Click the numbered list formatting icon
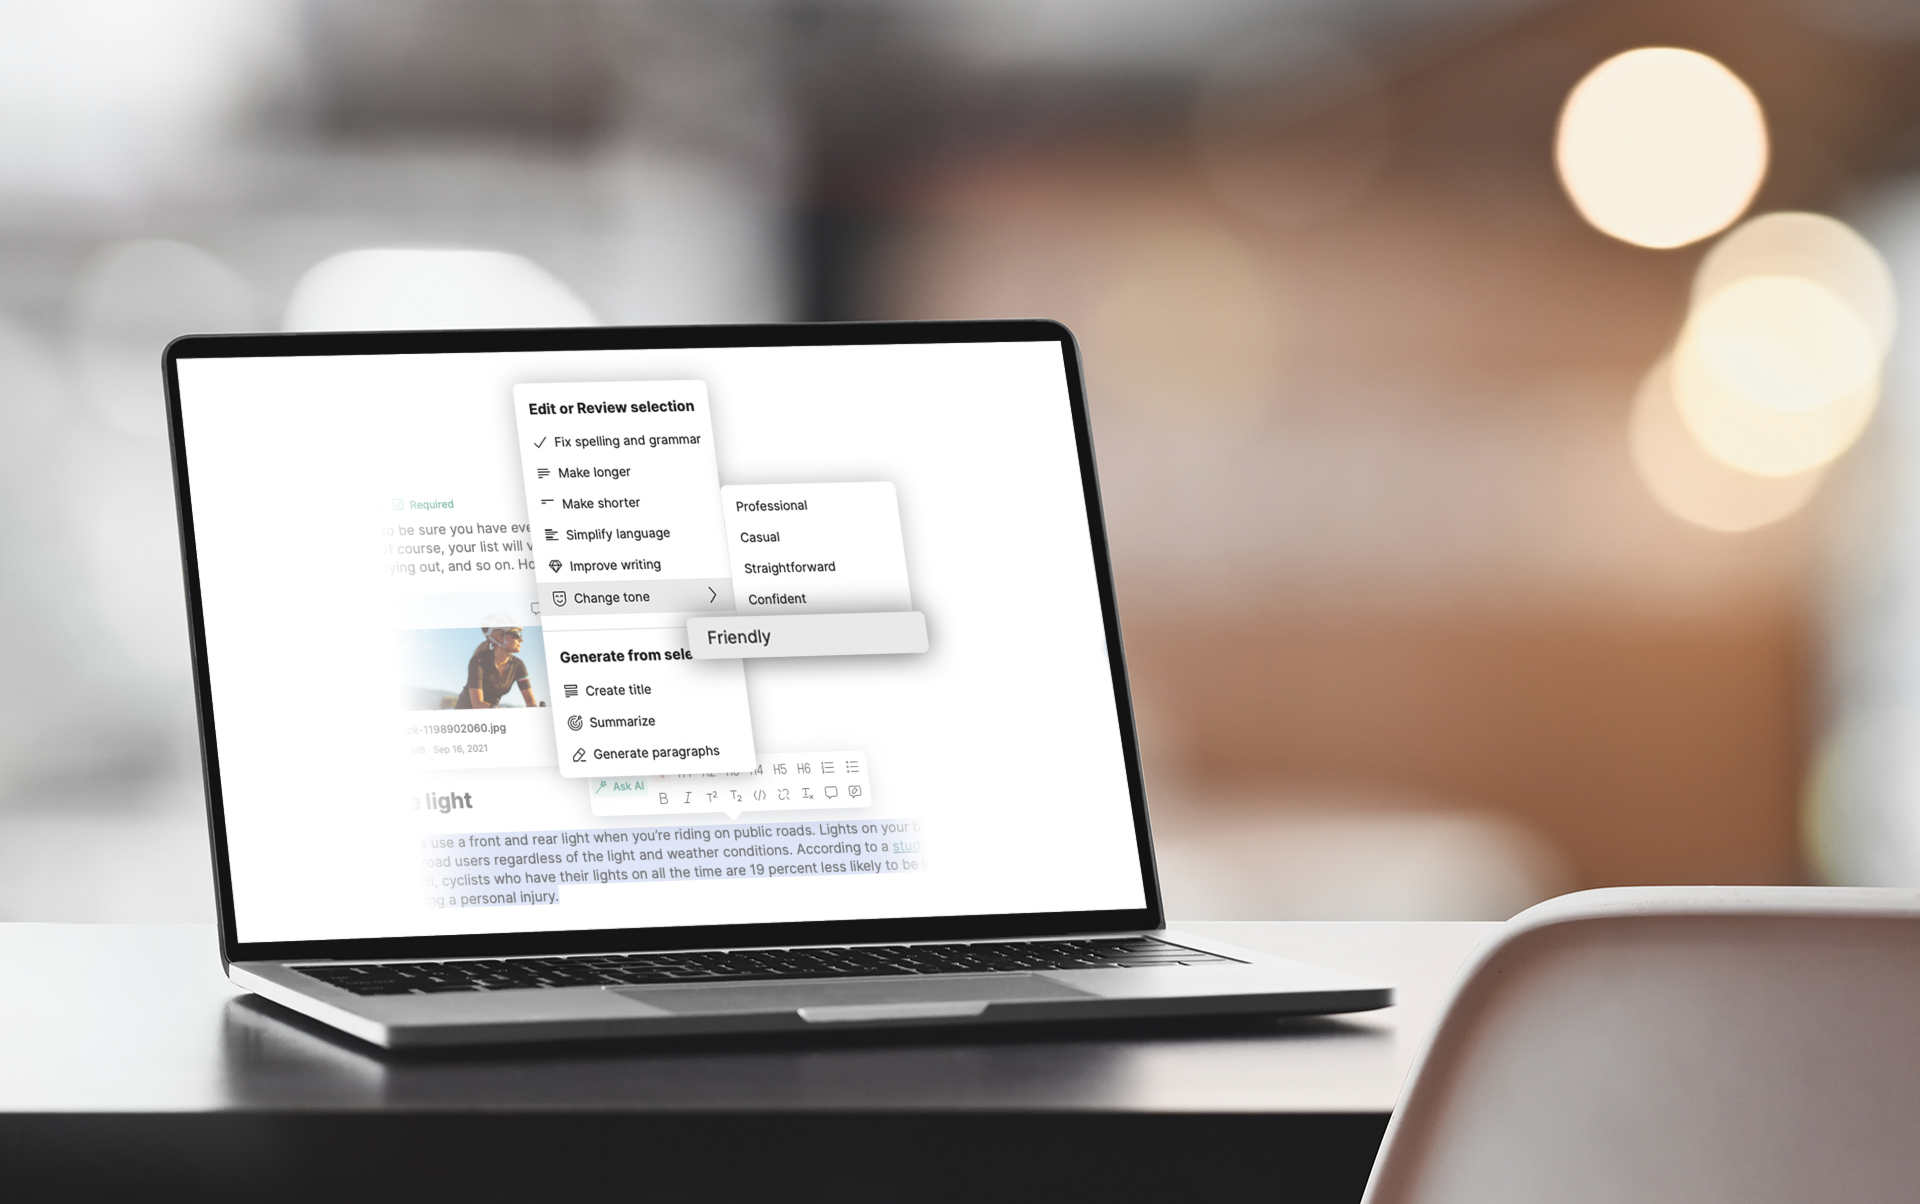The width and height of the screenshot is (1920, 1204). point(828,770)
